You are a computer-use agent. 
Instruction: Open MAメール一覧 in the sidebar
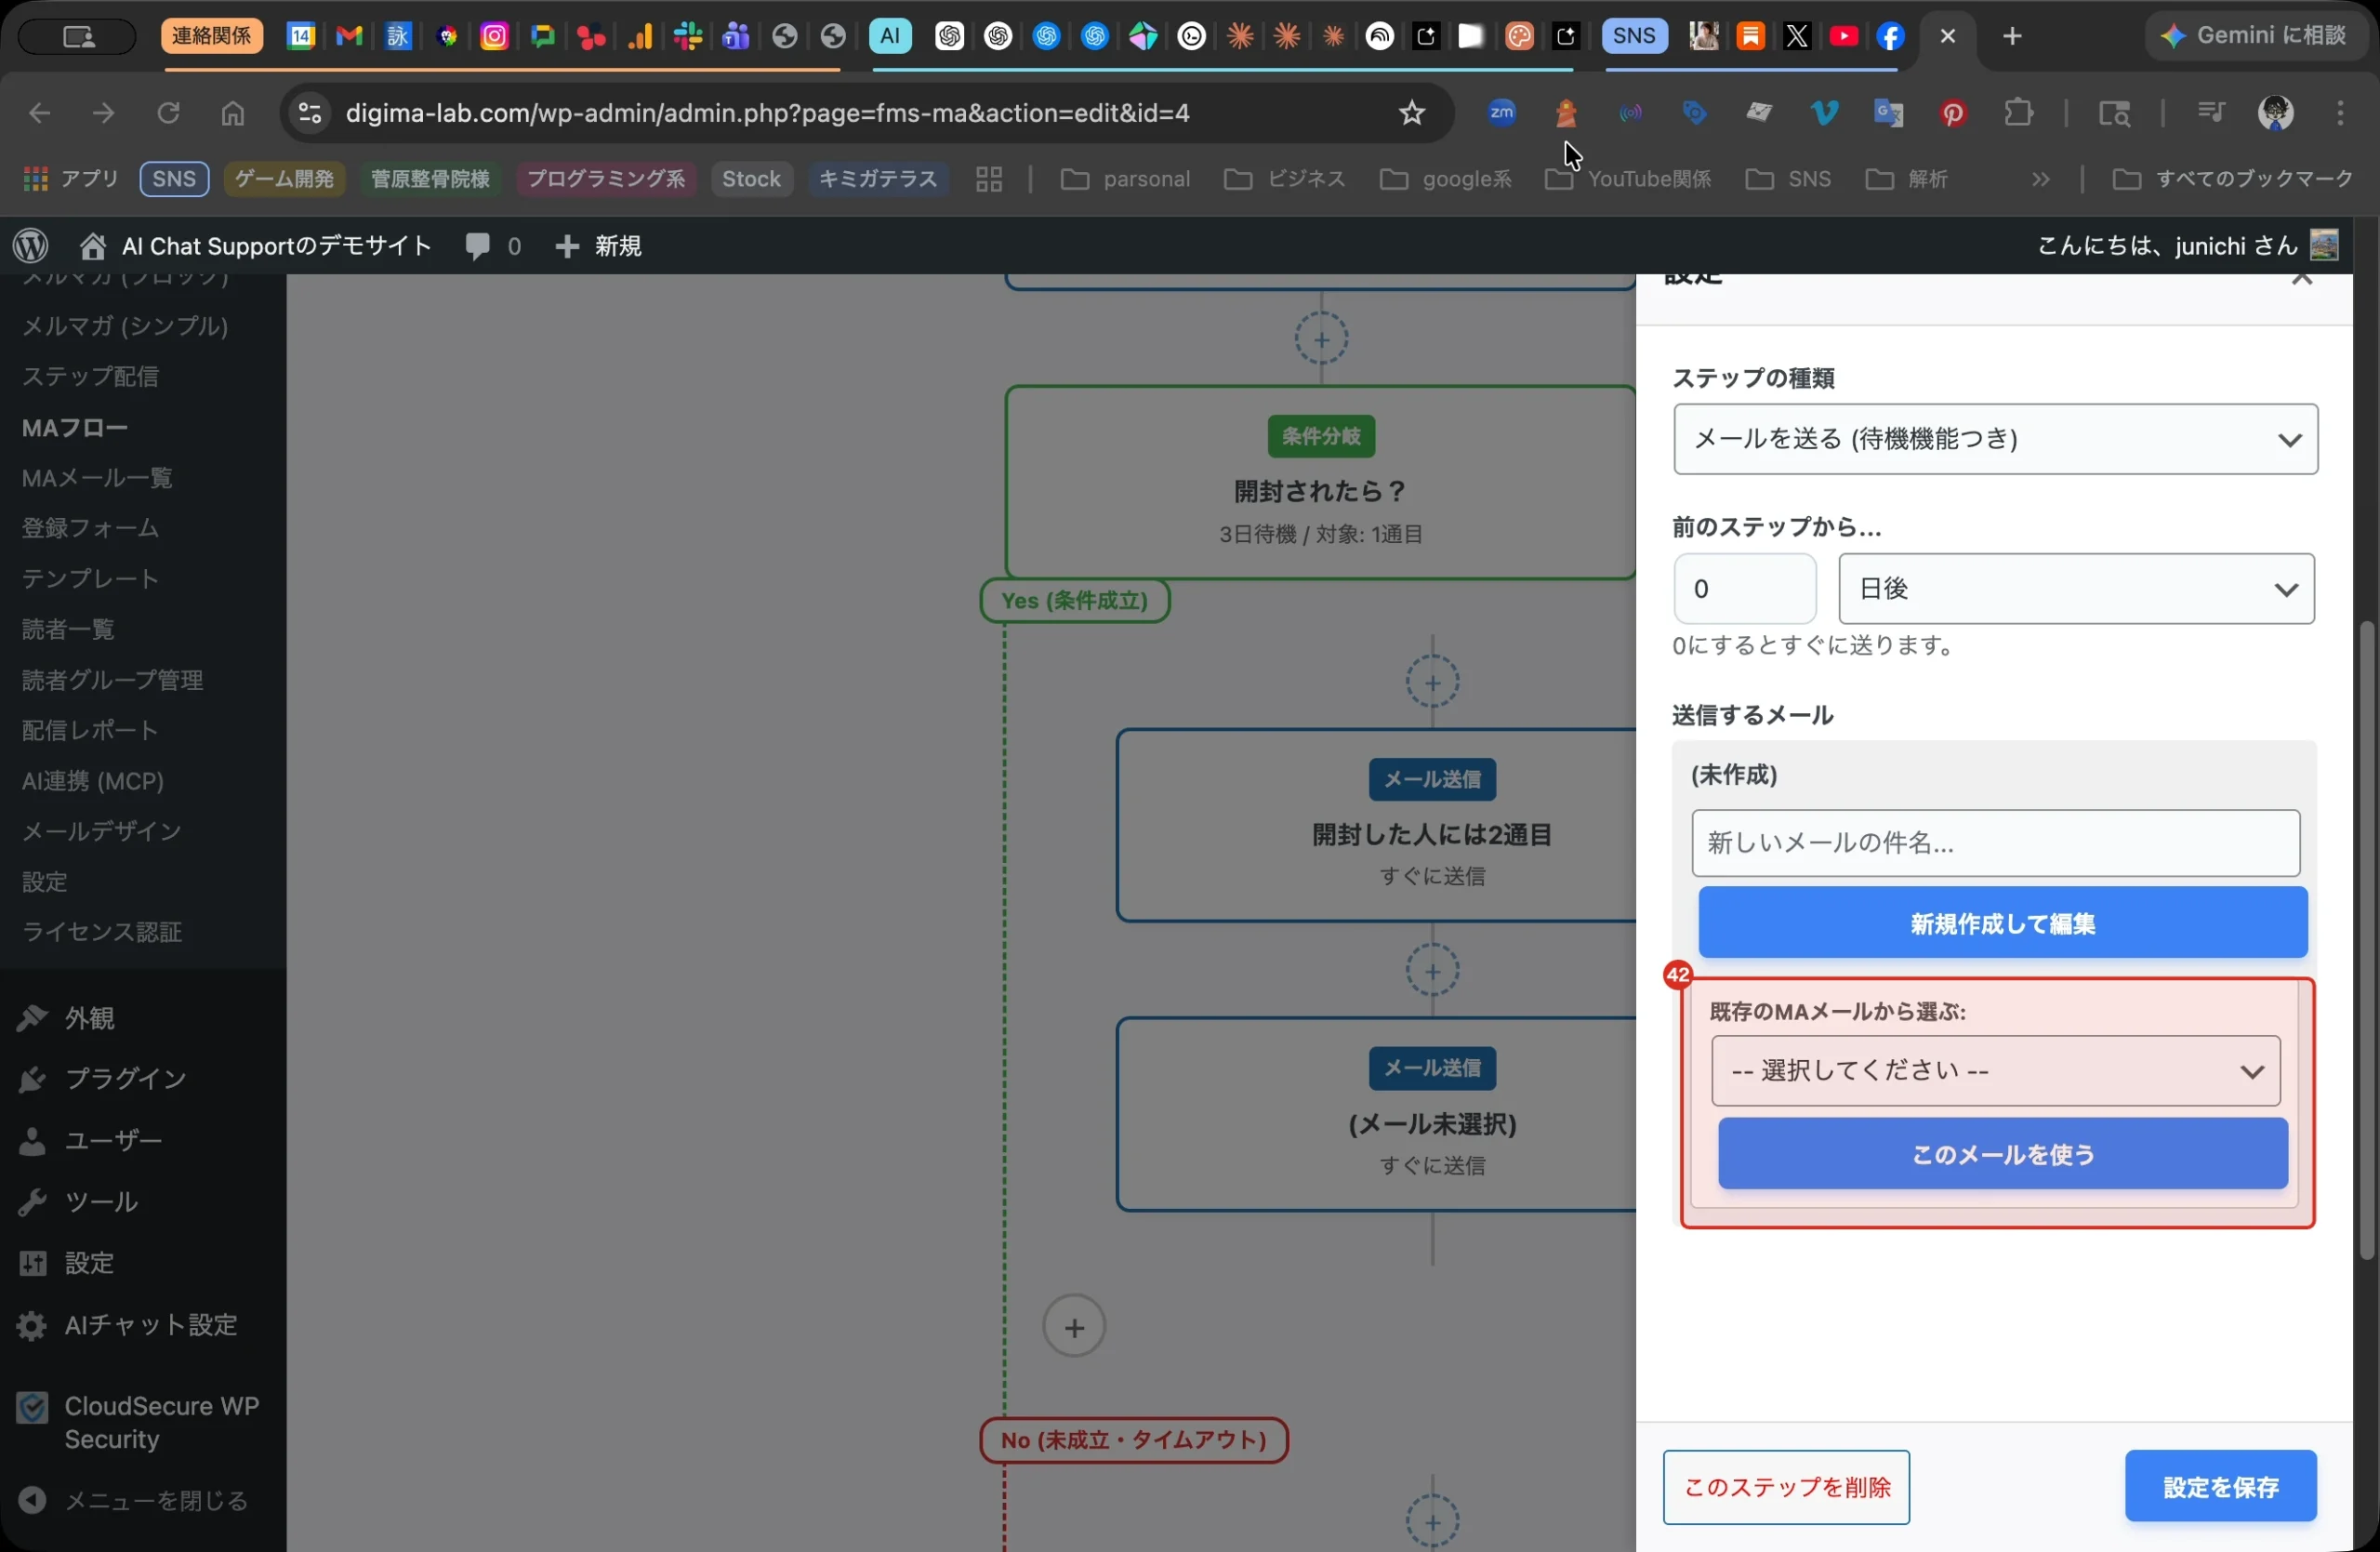(x=97, y=478)
